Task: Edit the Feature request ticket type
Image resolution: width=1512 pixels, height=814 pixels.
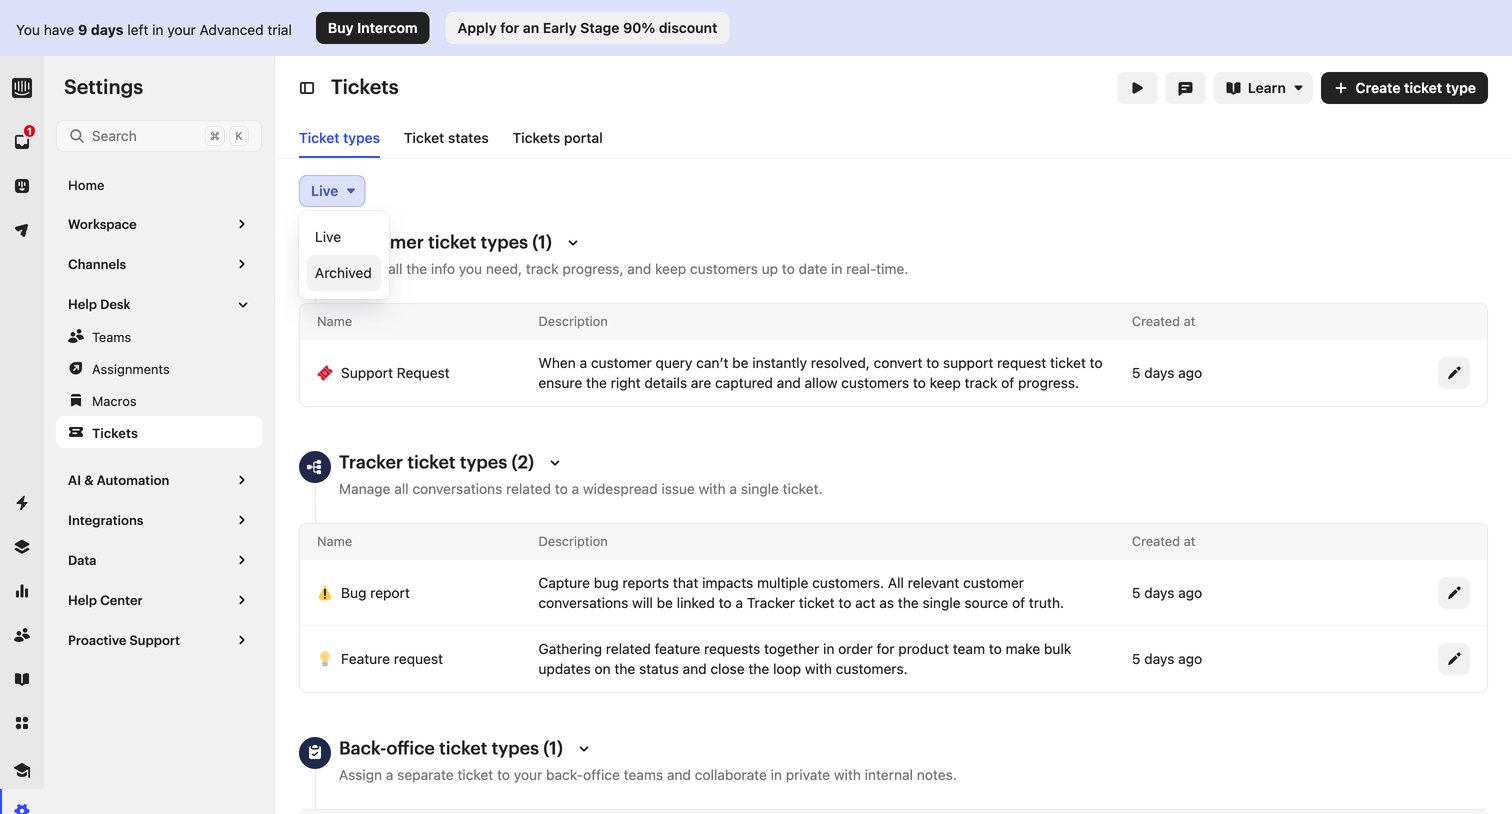Action: [1454, 659]
